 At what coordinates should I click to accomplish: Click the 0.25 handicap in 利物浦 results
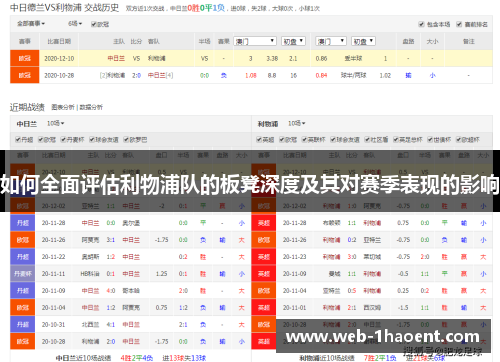[403, 291]
